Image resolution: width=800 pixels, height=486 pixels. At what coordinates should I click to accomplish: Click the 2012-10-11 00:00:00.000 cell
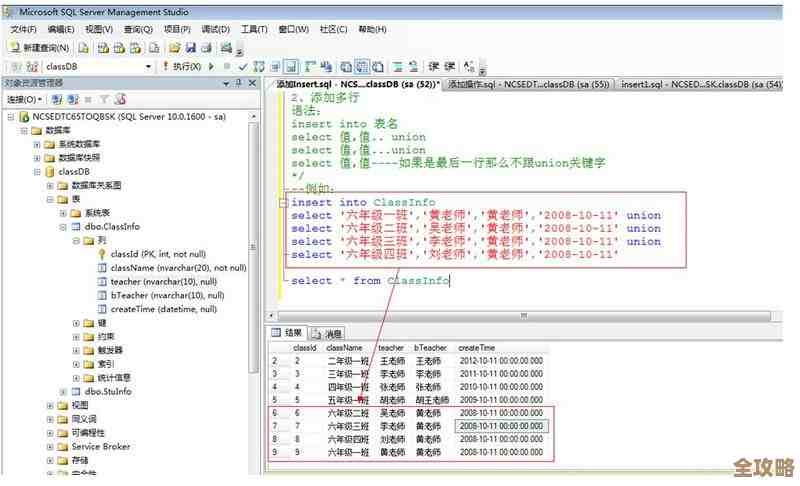pos(501,361)
